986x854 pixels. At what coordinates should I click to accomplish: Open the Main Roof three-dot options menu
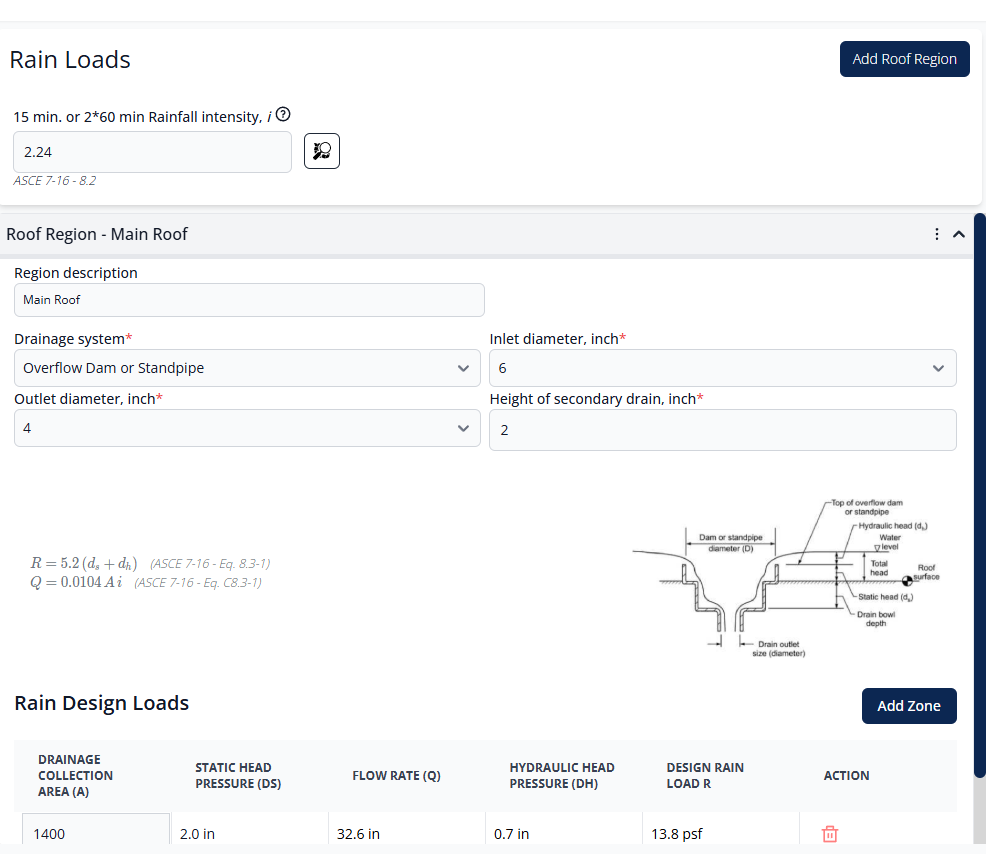[x=936, y=234]
